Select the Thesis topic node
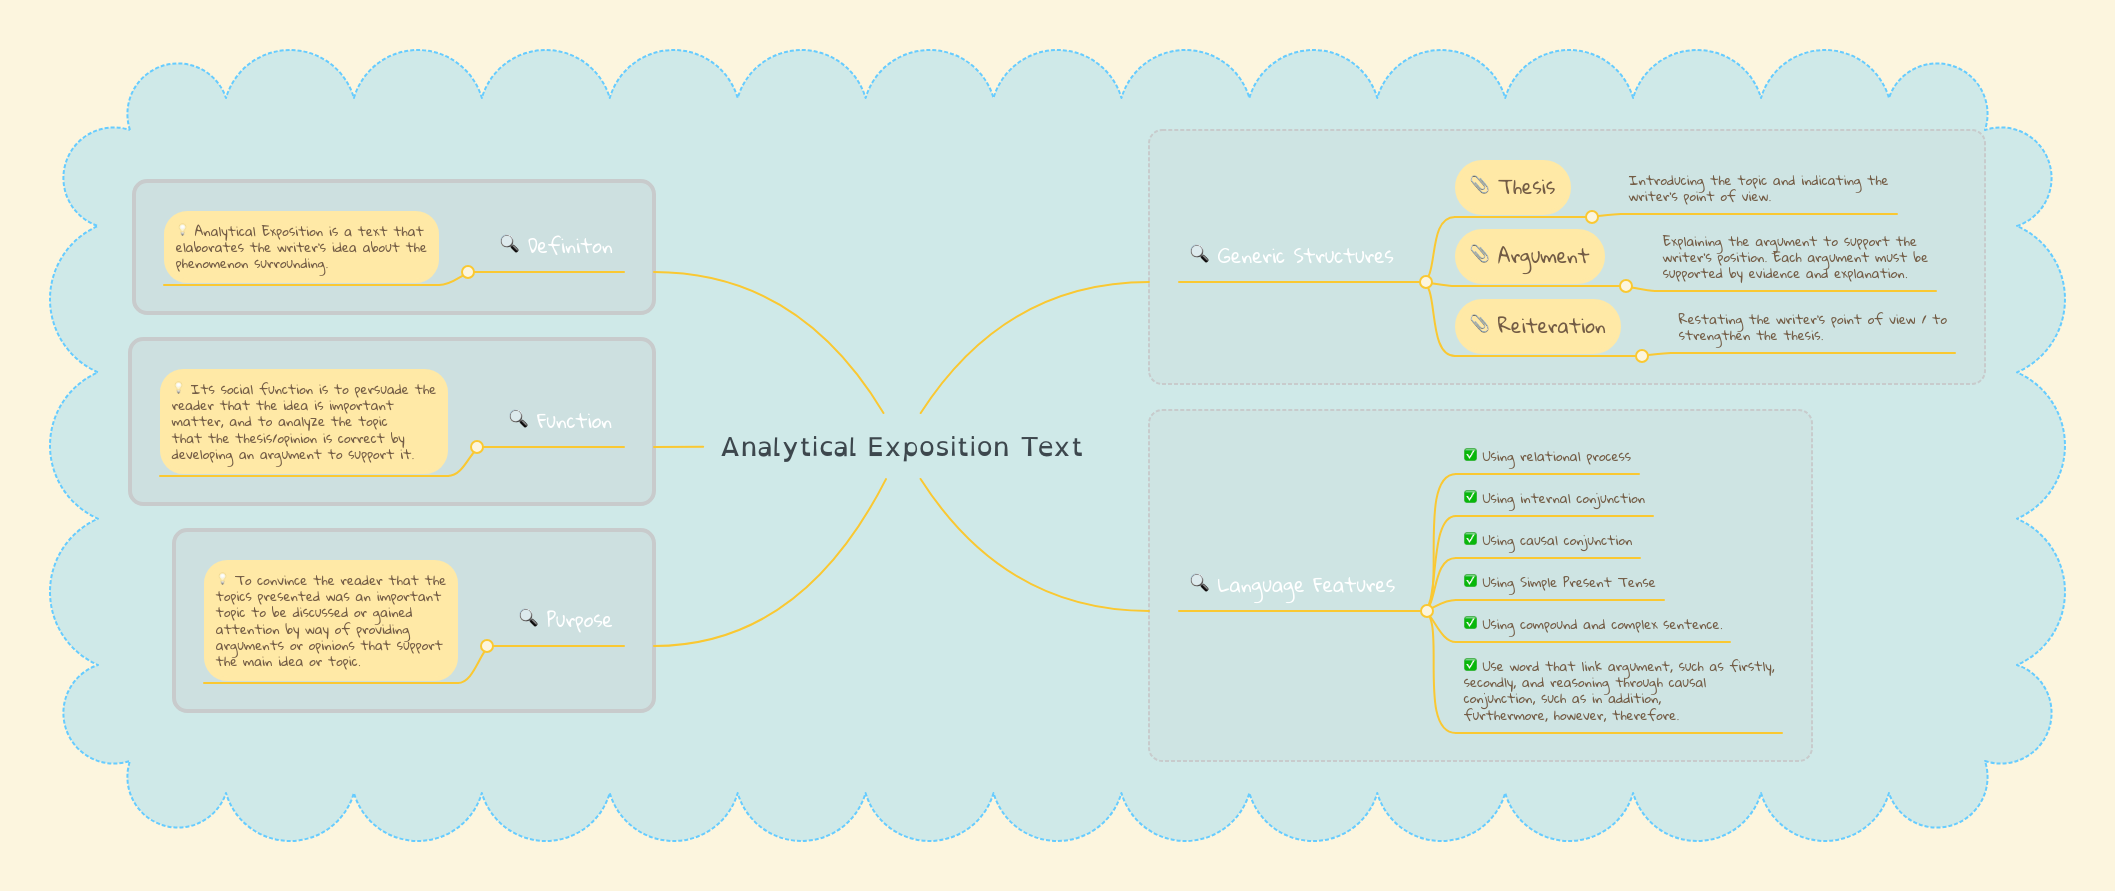2115x891 pixels. (1526, 187)
